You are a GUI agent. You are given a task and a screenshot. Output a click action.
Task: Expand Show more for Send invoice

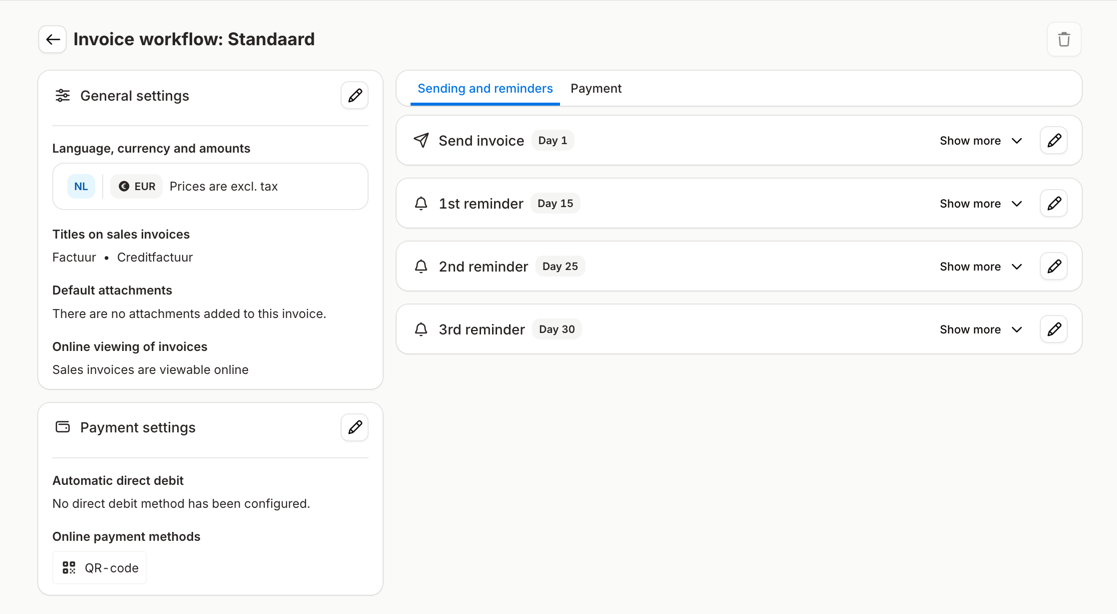tap(980, 141)
